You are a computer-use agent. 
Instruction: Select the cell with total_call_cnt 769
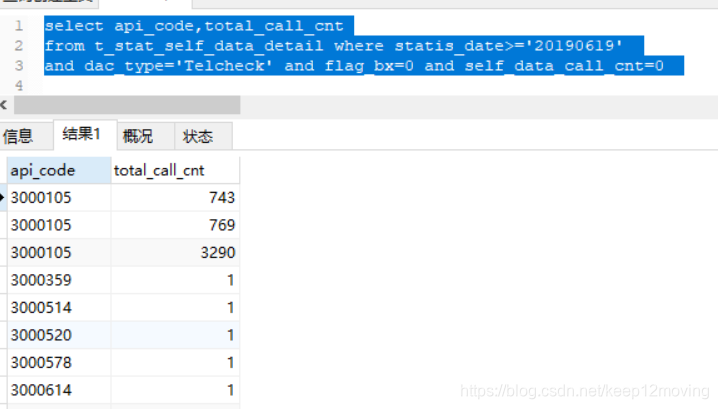point(175,225)
